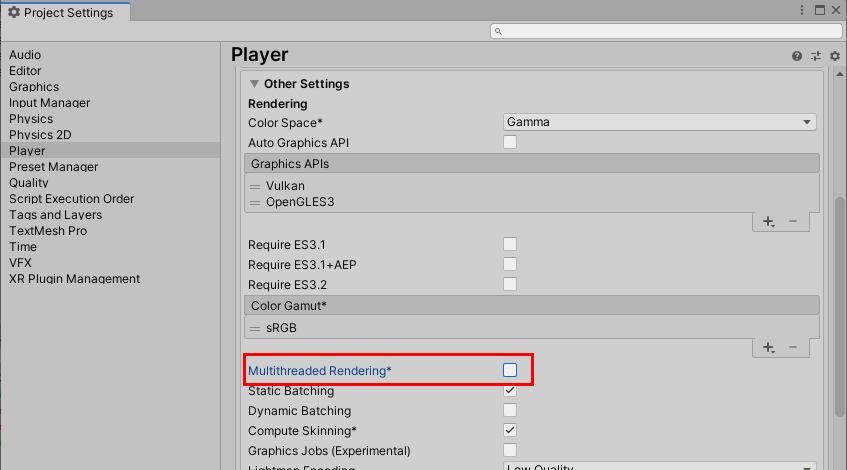Open Tags and Layers category
The image size is (847, 470).
(55, 214)
